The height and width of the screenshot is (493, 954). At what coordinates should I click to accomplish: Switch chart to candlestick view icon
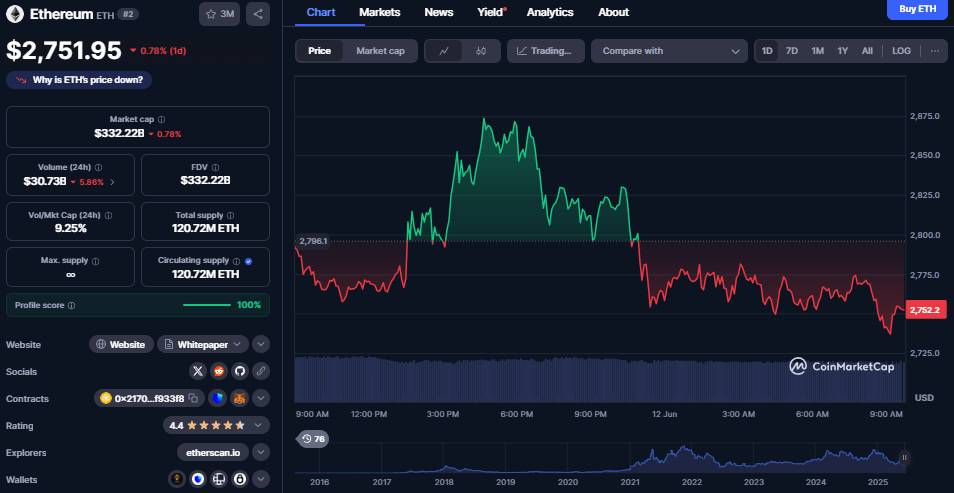pyautogui.click(x=481, y=51)
